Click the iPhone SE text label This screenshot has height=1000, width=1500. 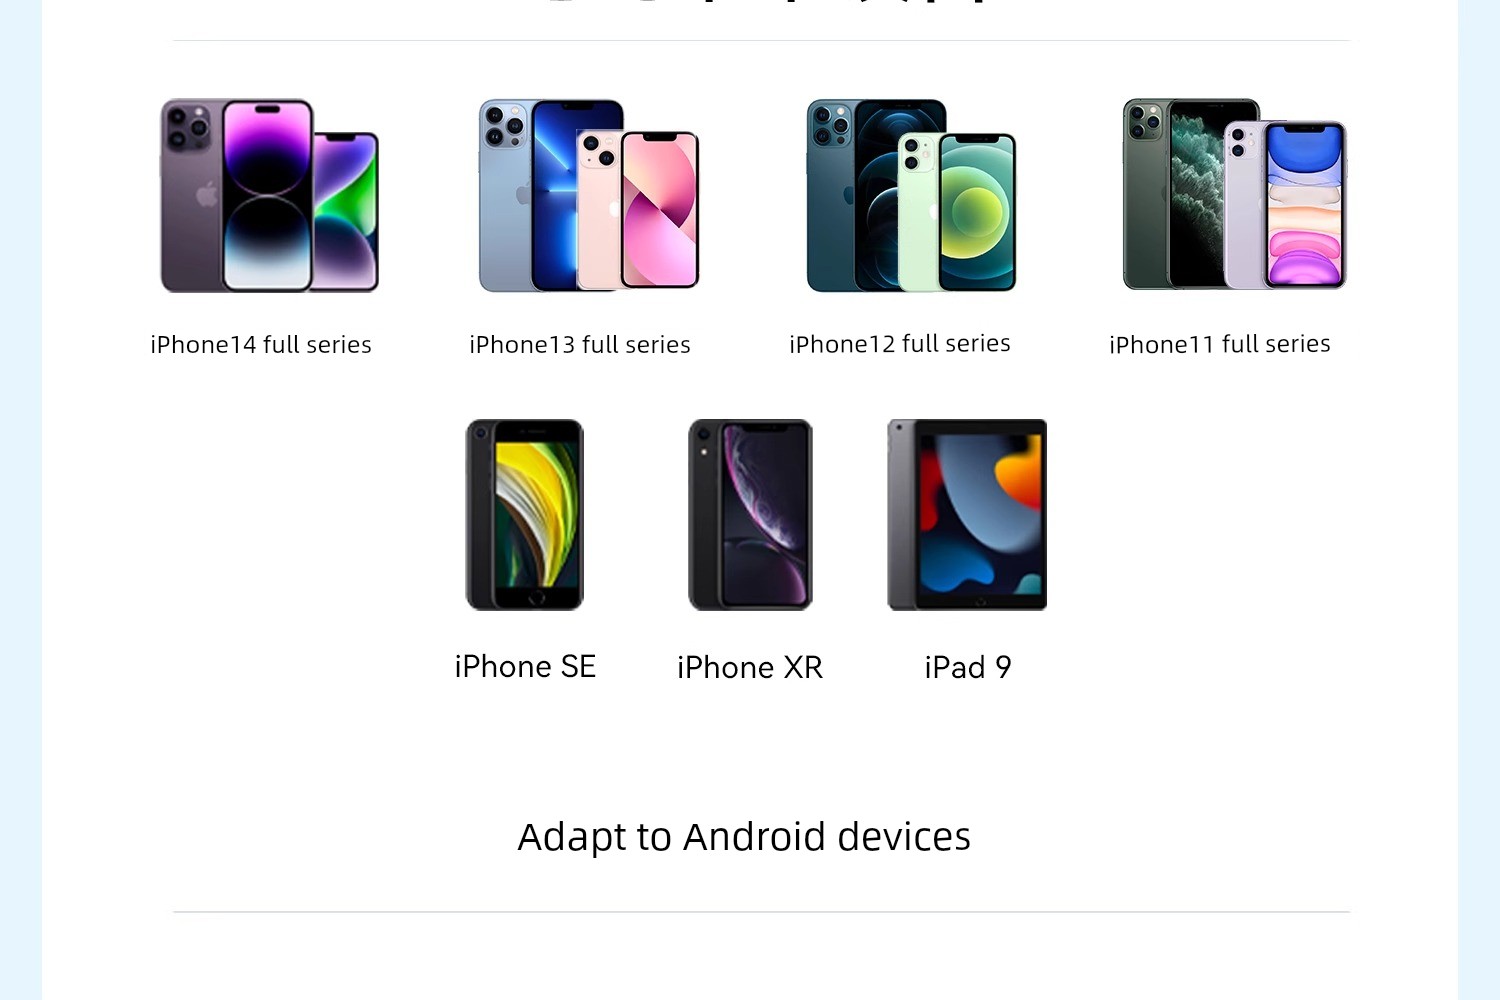(x=525, y=667)
